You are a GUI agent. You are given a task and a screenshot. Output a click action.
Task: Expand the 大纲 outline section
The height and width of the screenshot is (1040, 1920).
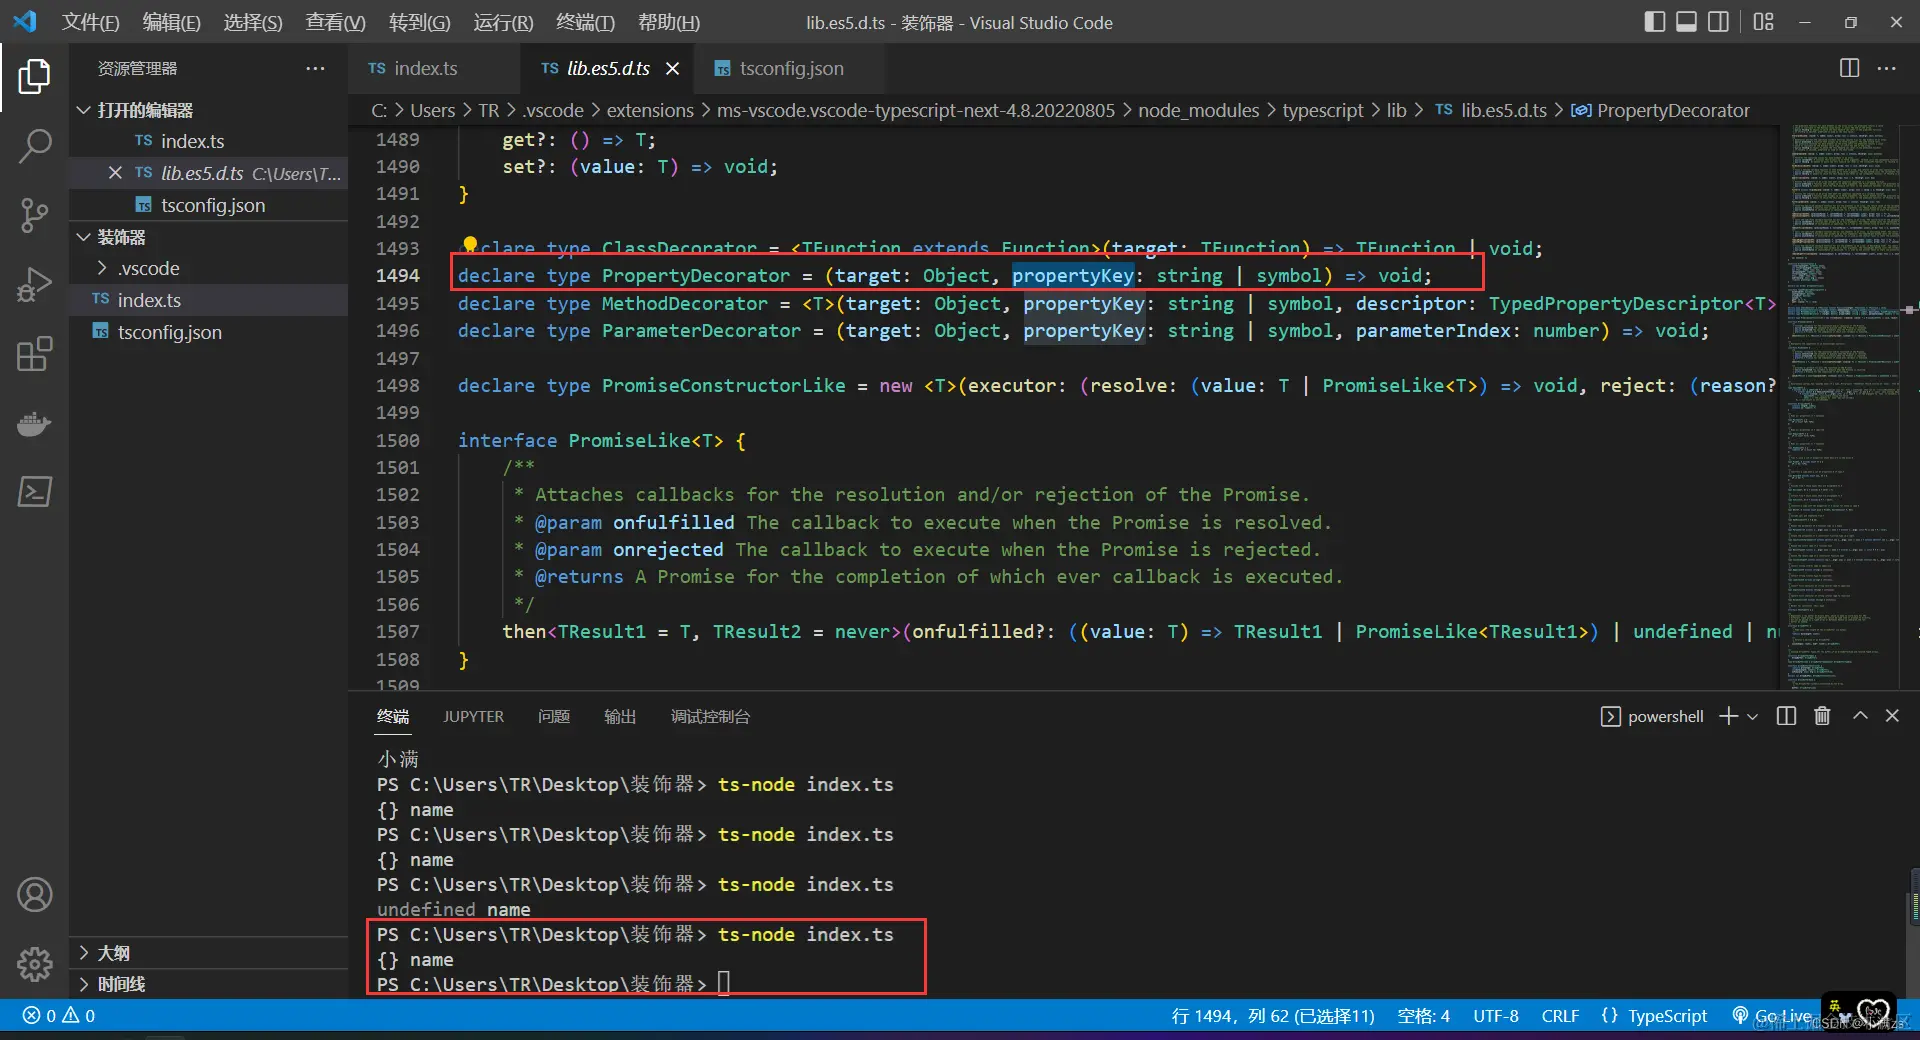click(x=208, y=953)
